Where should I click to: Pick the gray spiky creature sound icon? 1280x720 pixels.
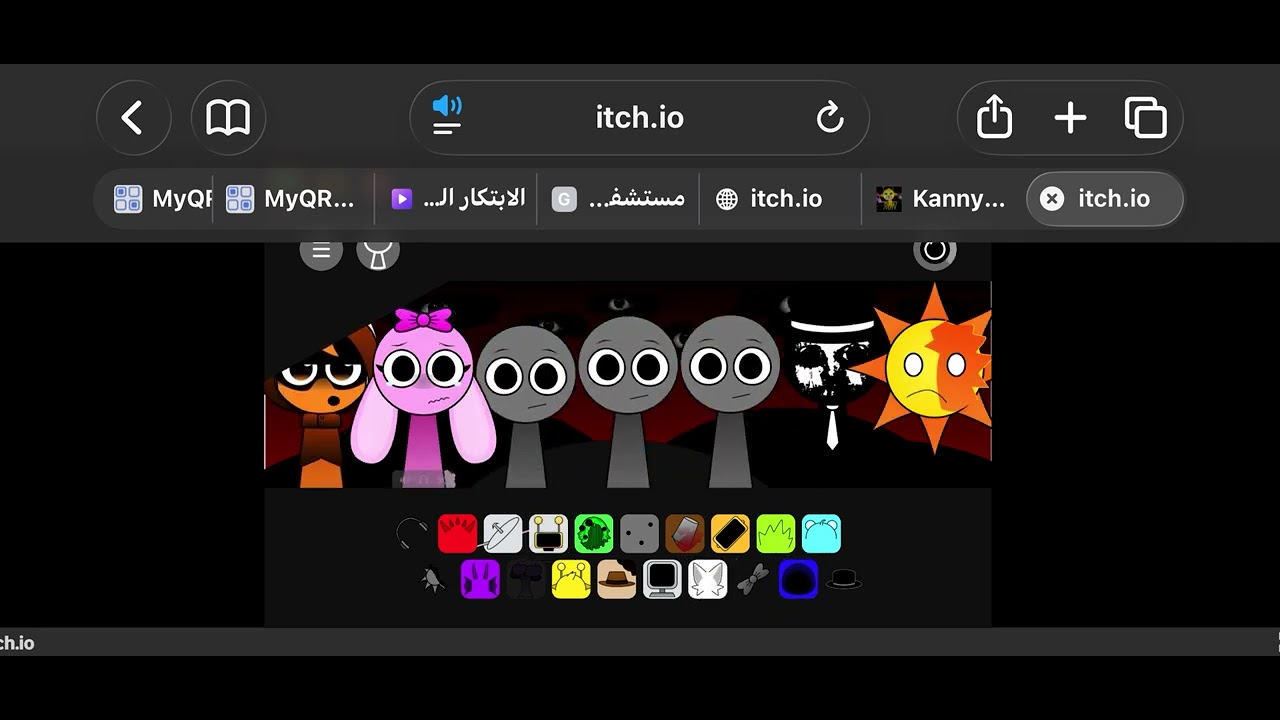coord(434,579)
